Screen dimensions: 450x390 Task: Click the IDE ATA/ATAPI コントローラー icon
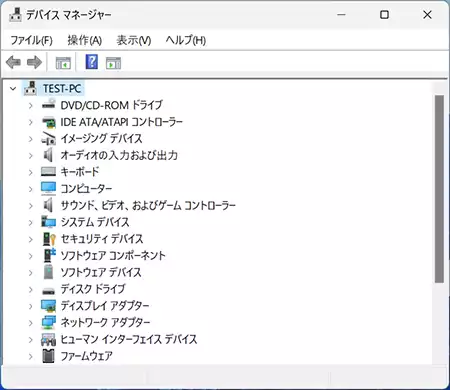tap(49, 122)
